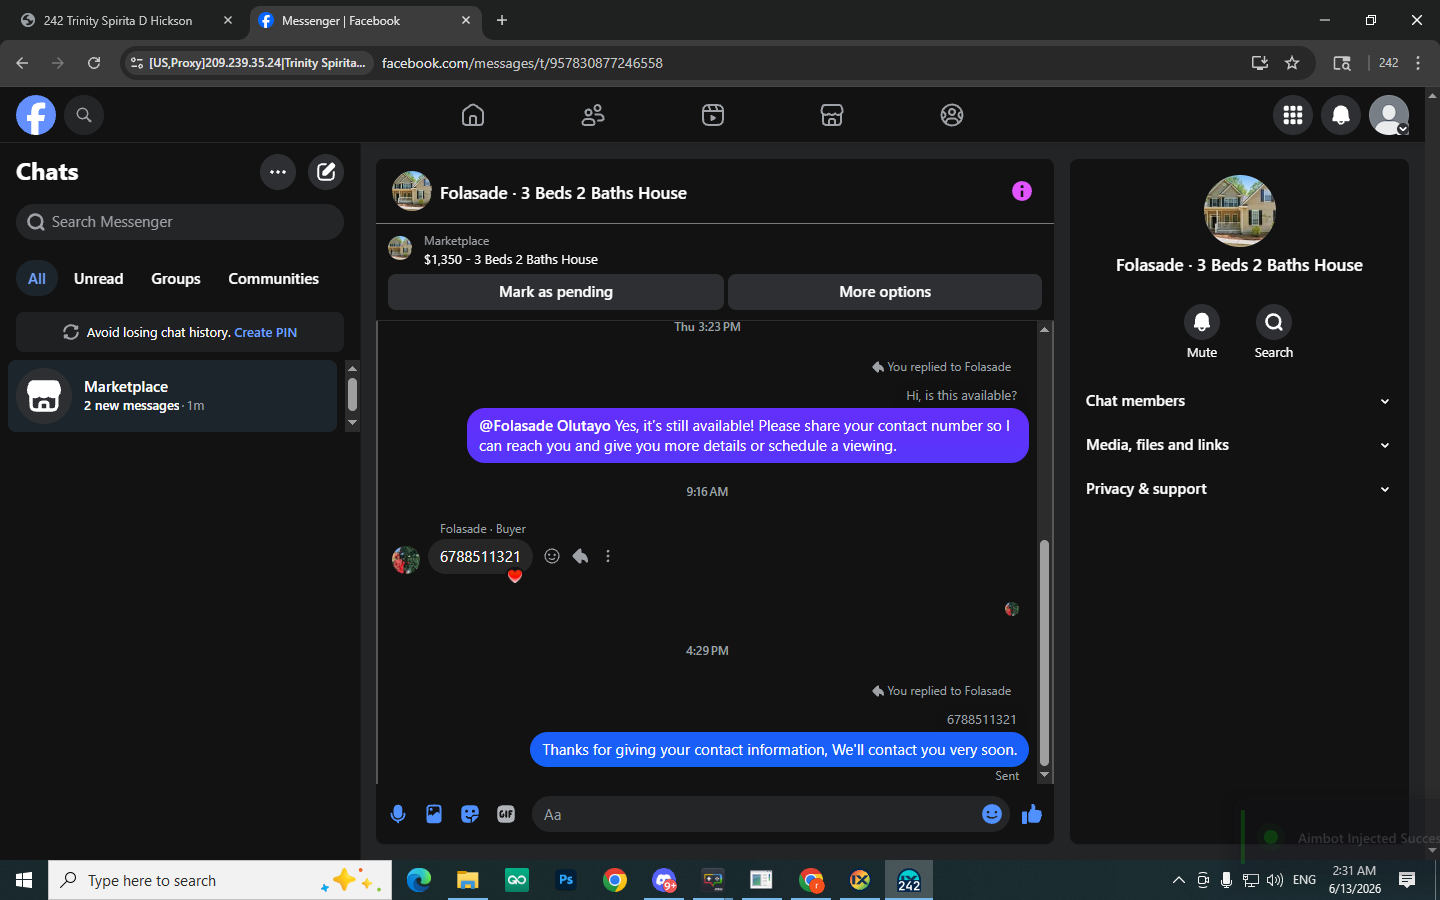This screenshot has height=900, width=1440.
Task: Reload the page with the browser refresh button
Action: tap(94, 63)
